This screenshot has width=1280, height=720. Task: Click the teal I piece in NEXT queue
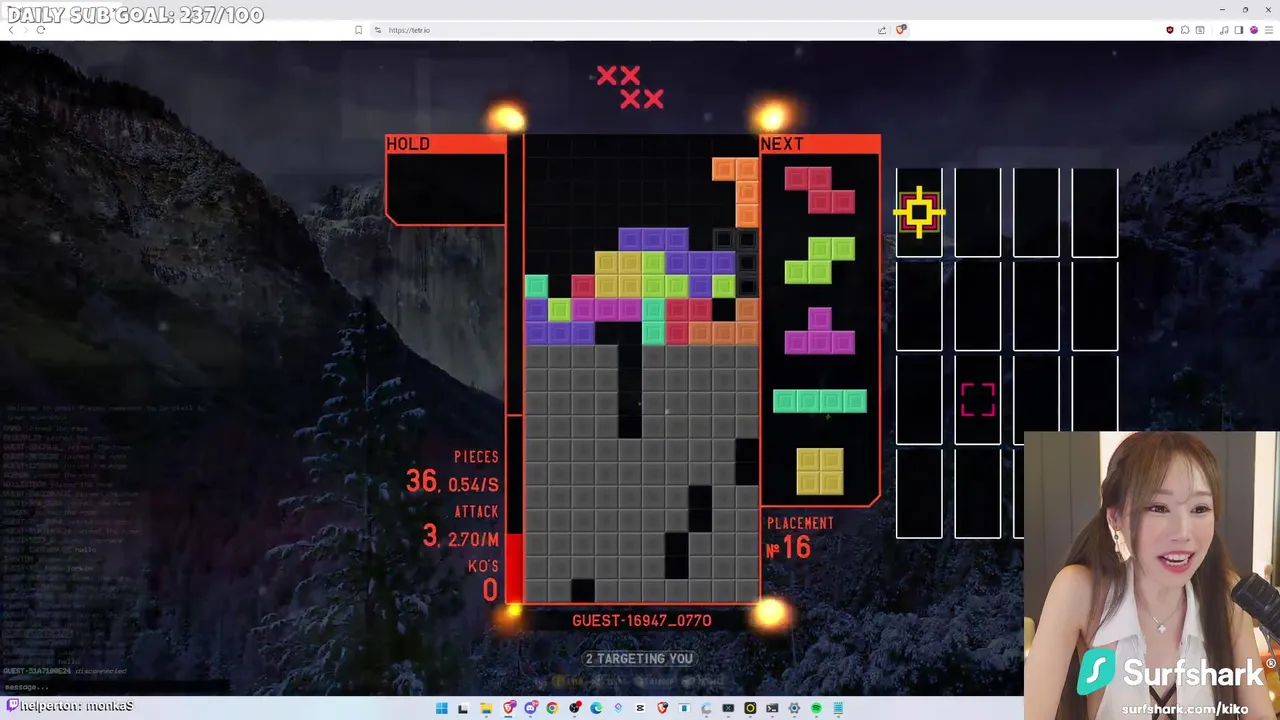pos(820,402)
